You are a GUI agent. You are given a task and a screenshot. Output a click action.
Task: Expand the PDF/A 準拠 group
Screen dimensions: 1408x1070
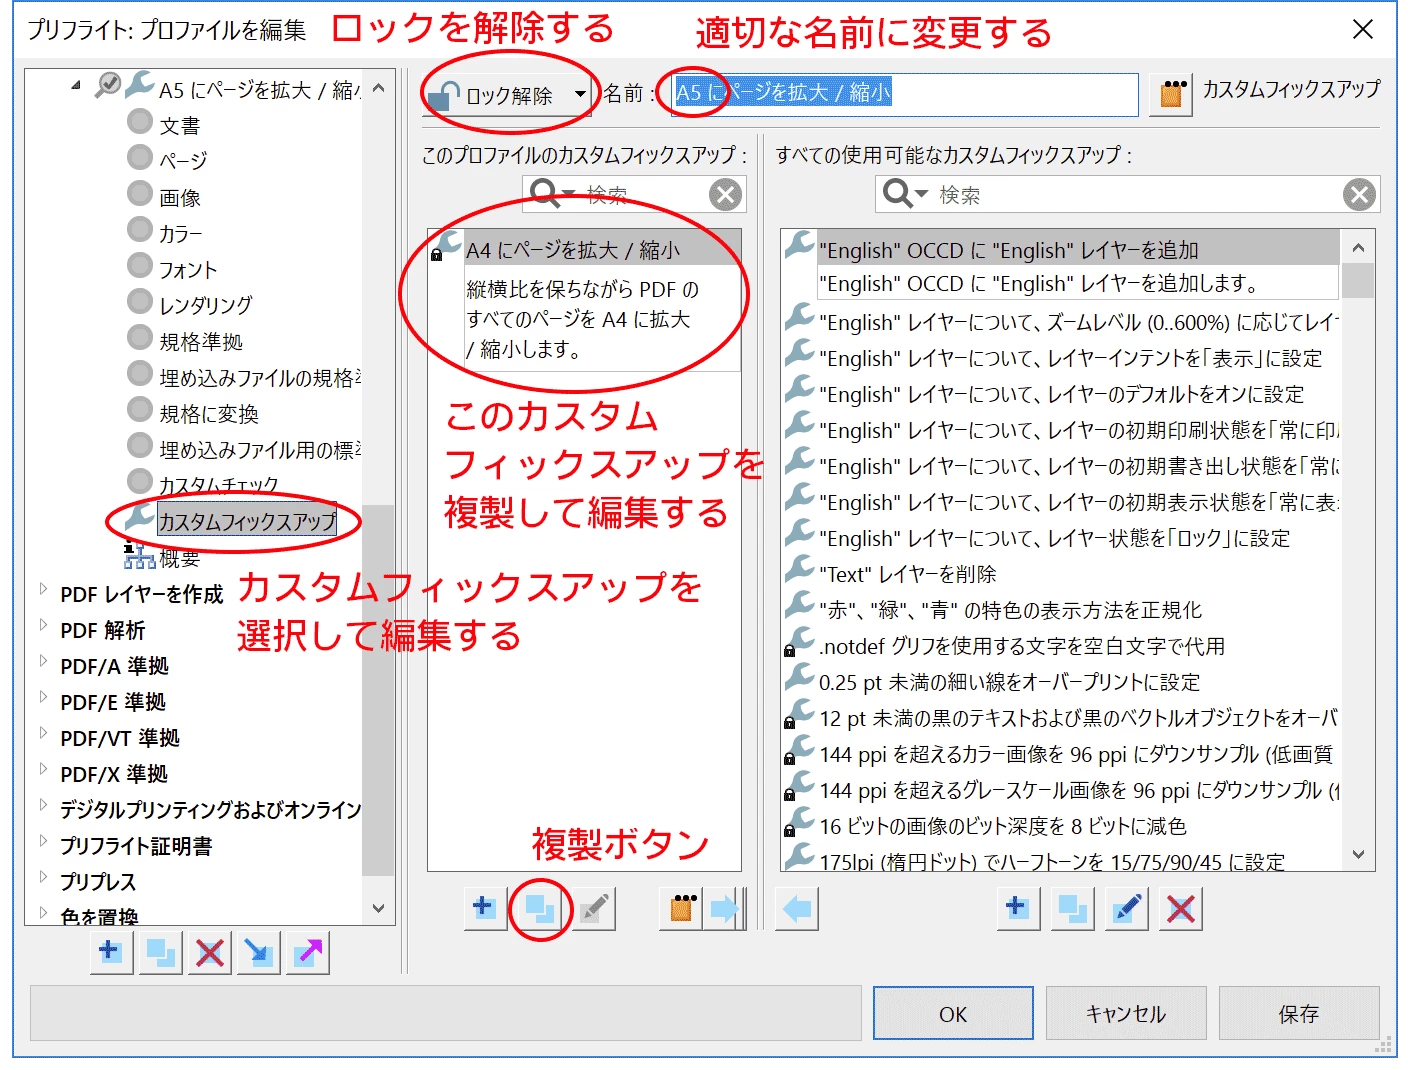pyautogui.click(x=43, y=661)
